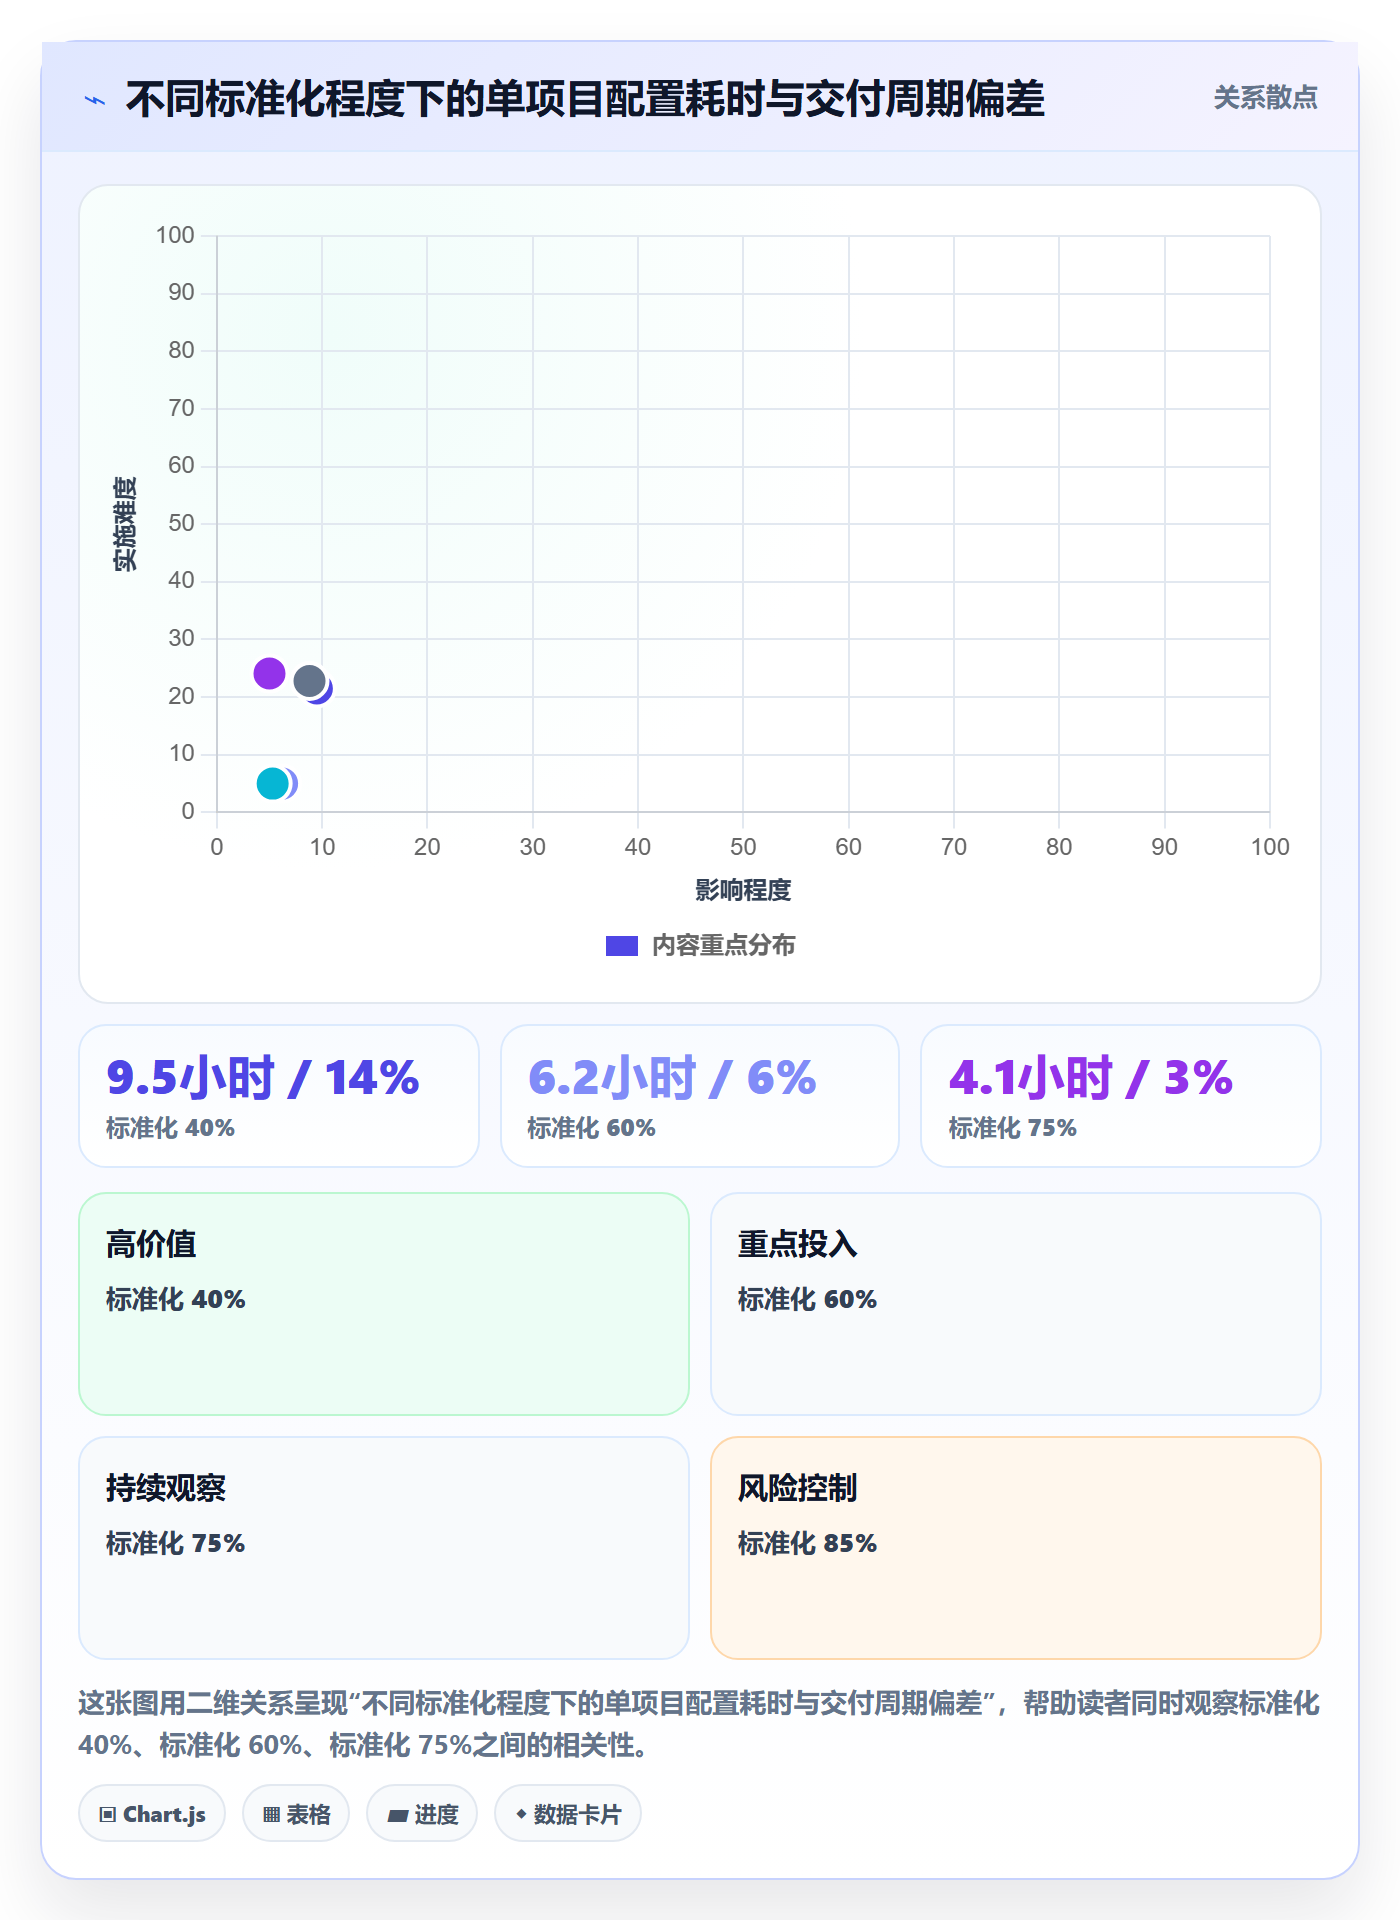Select the purple scatter point
Viewport: 1400px width, 1920px height.
(269, 674)
